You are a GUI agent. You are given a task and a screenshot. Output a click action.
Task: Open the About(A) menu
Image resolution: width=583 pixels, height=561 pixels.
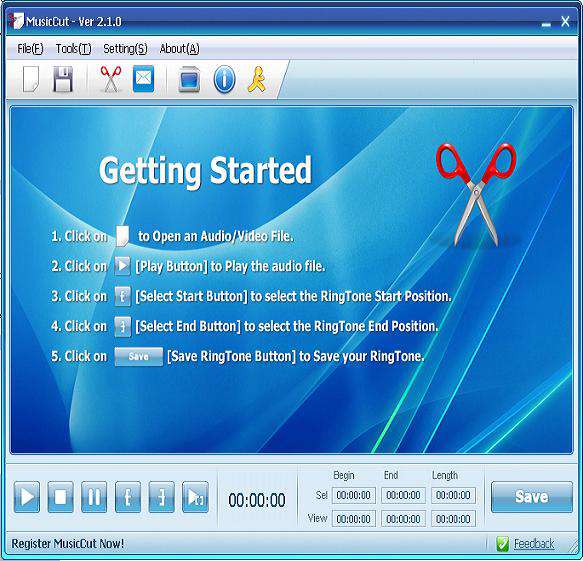pyautogui.click(x=180, y=49)
